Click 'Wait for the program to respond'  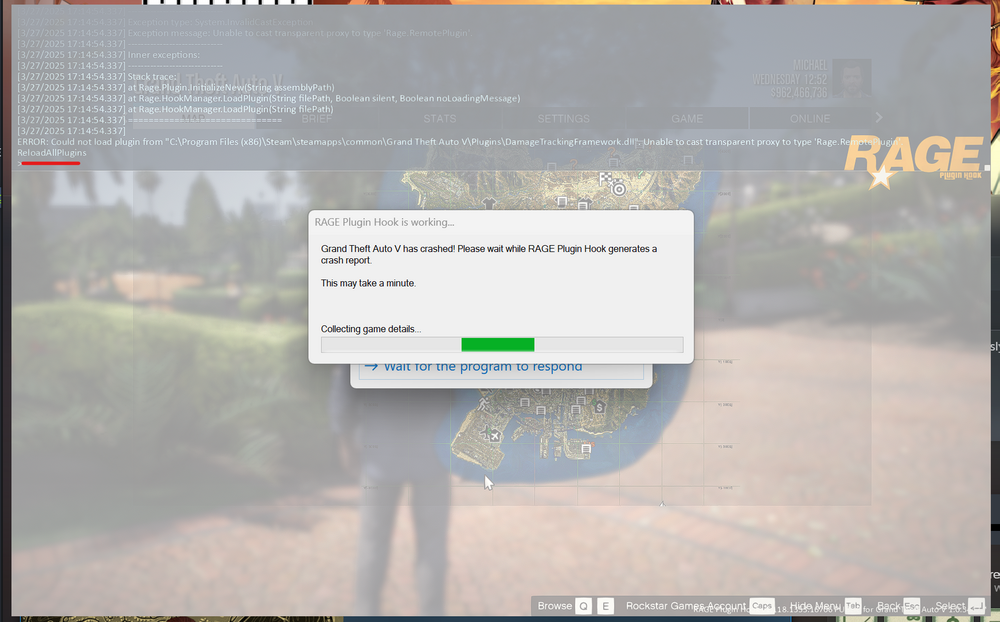click(501, 369)
